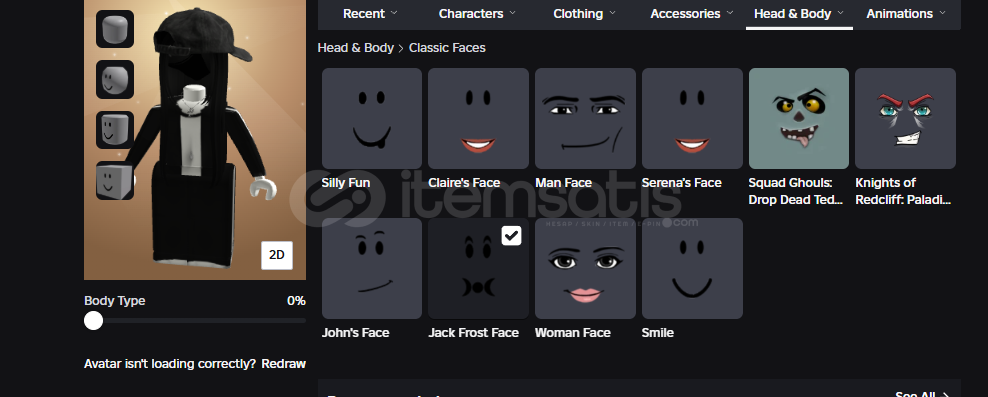The width and height of the screenshot is (988, 397).
Task: Choose the Man Face thumbnail
Action: pos(585,118)
